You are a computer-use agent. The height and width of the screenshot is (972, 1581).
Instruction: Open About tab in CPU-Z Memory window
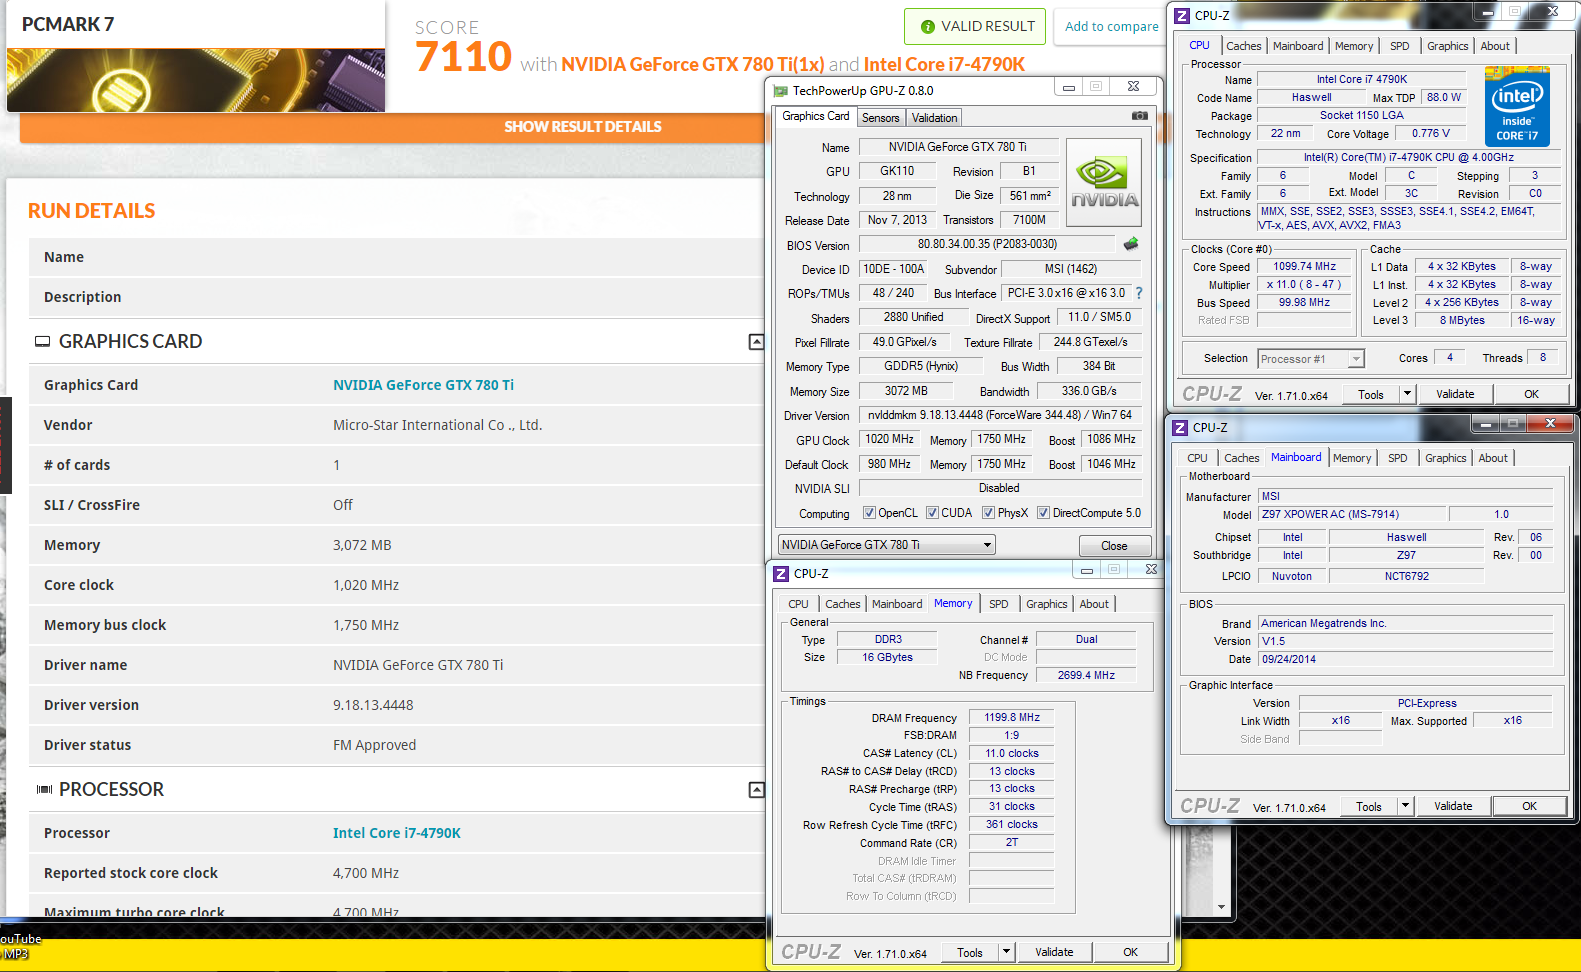(1094, 604)
